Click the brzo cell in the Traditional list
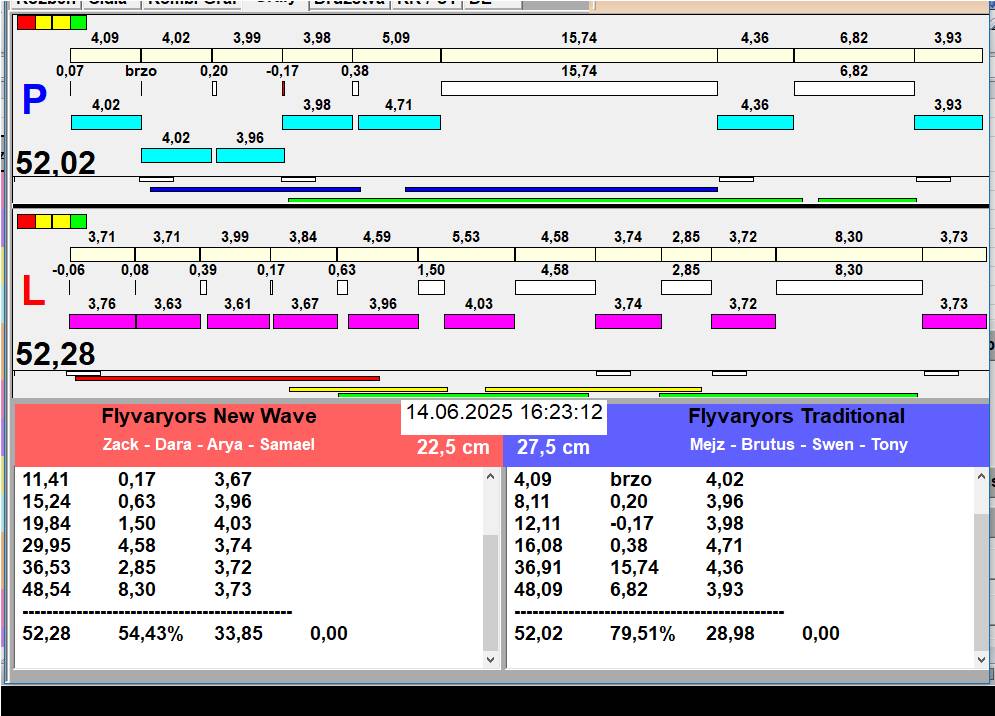995x716 pixels. coord(631,479)
